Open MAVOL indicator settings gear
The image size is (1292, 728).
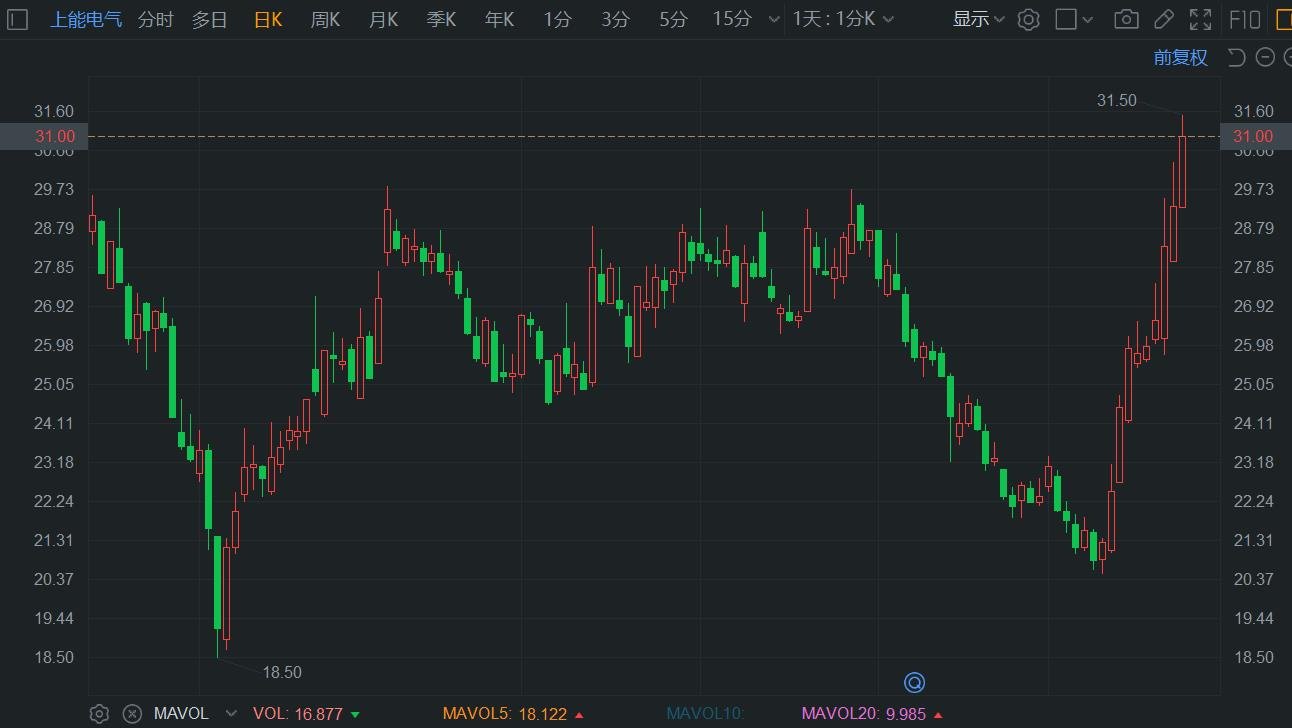pos(99,714)
